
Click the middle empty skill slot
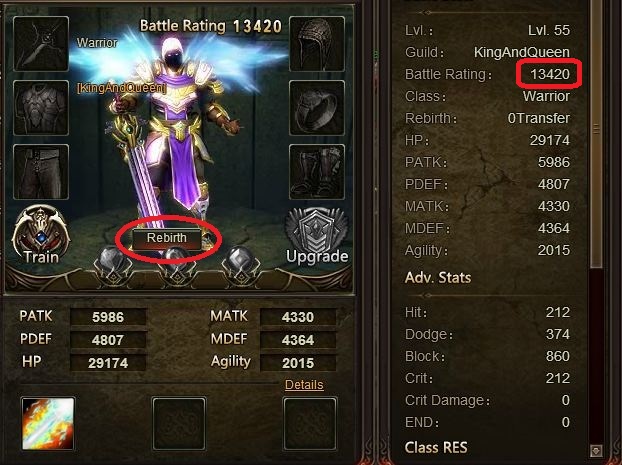pyautogui.click(x=179, y=424)
